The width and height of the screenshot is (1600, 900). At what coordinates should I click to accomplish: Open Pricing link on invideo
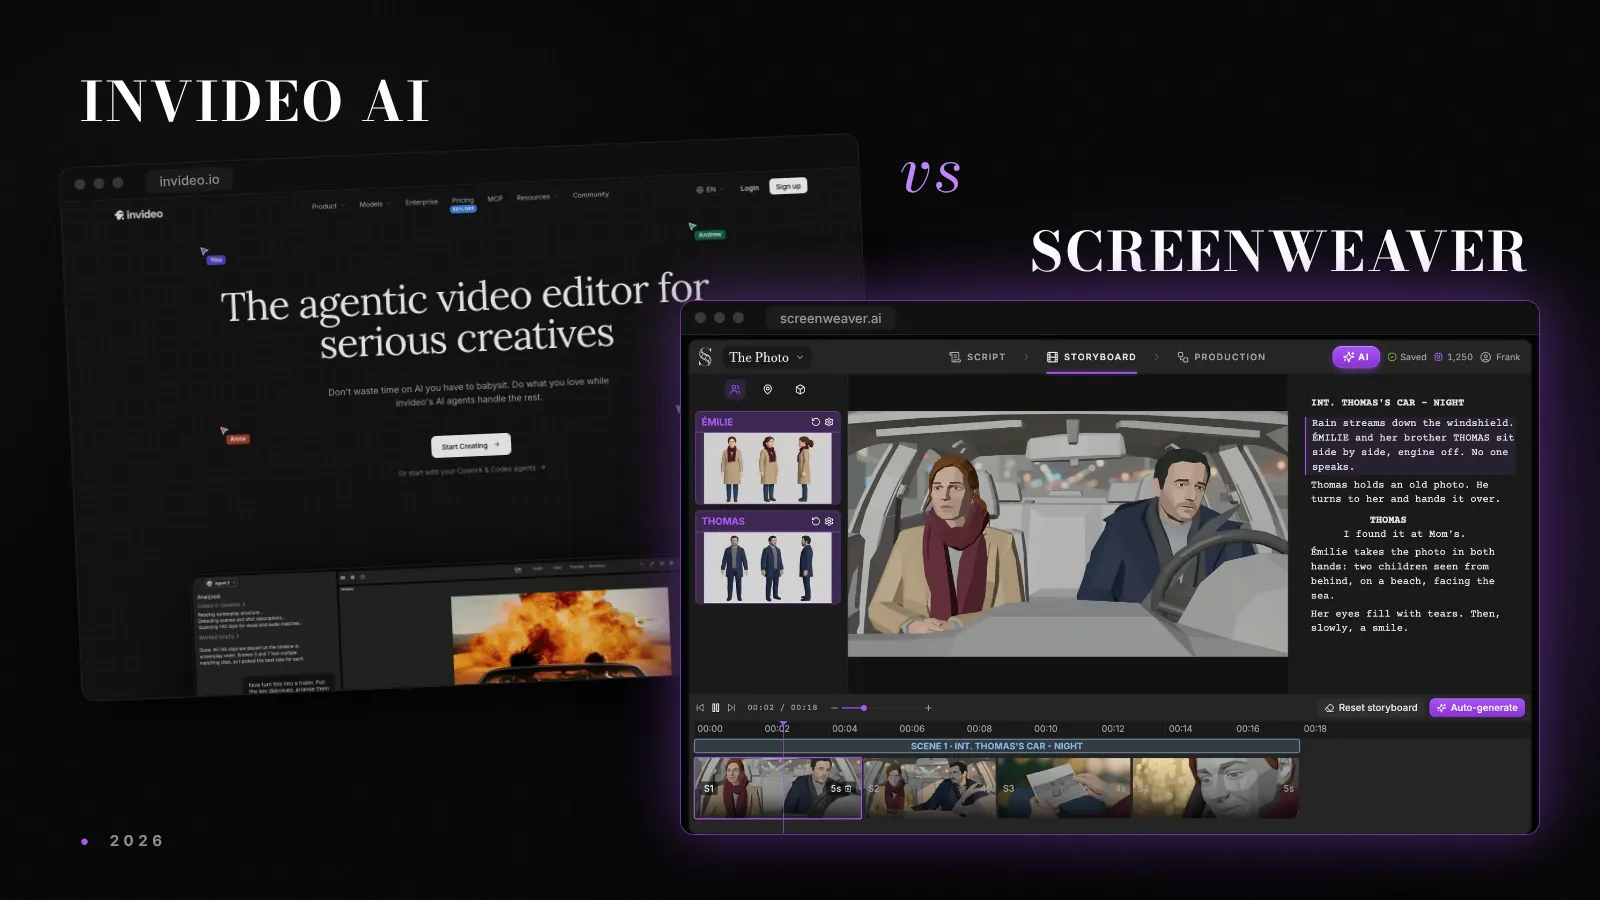[x=462, y=200]
